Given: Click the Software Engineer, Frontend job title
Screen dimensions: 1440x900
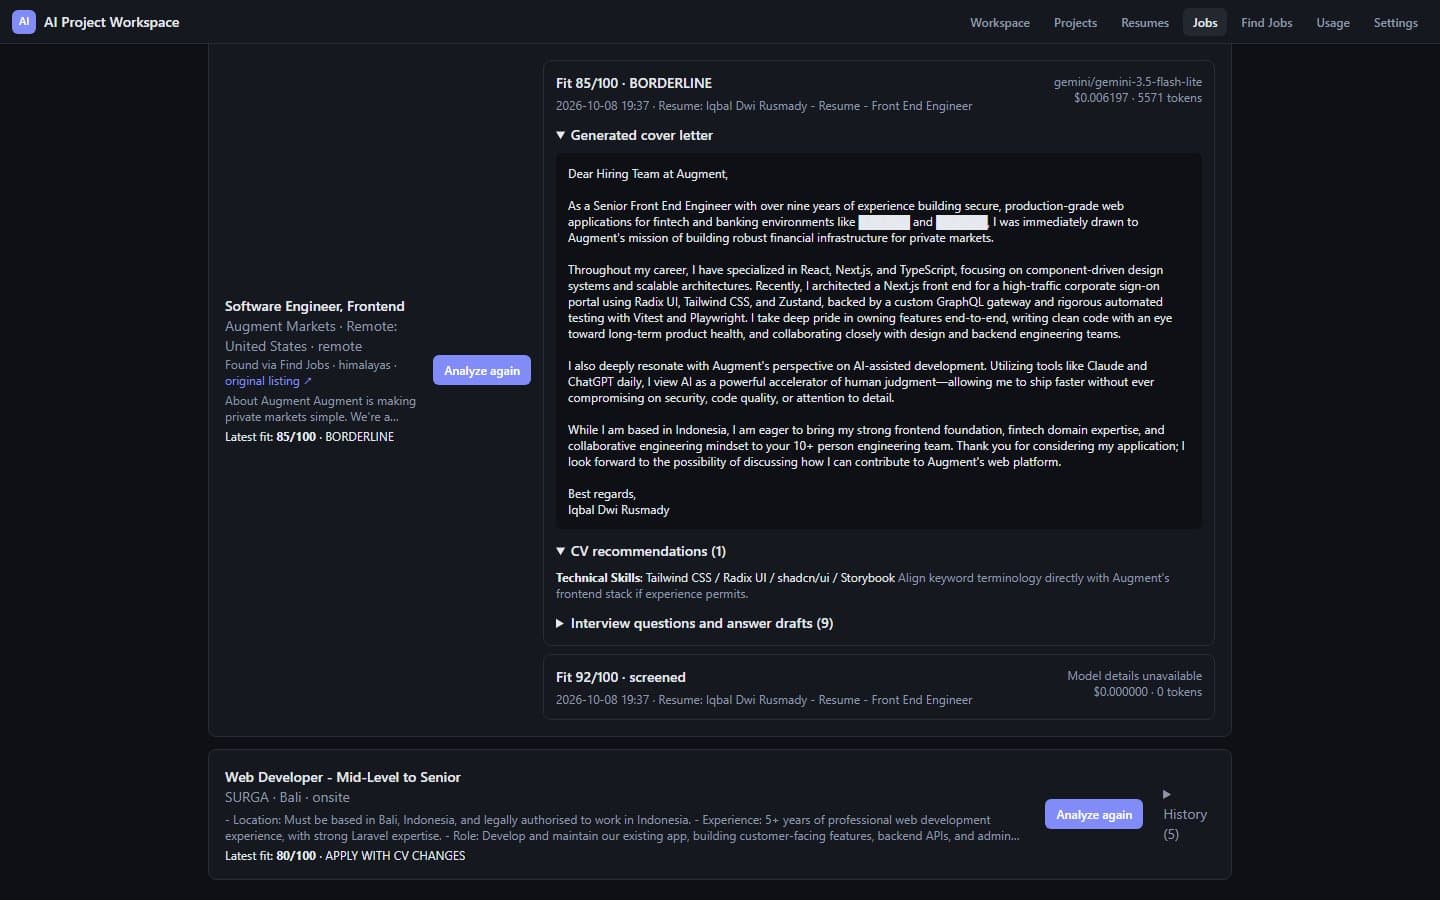Looking at the screenshot, I should [315, 306].
